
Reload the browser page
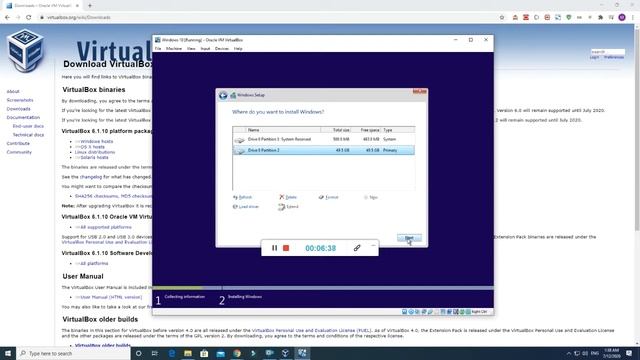click(x=29, y=18)
